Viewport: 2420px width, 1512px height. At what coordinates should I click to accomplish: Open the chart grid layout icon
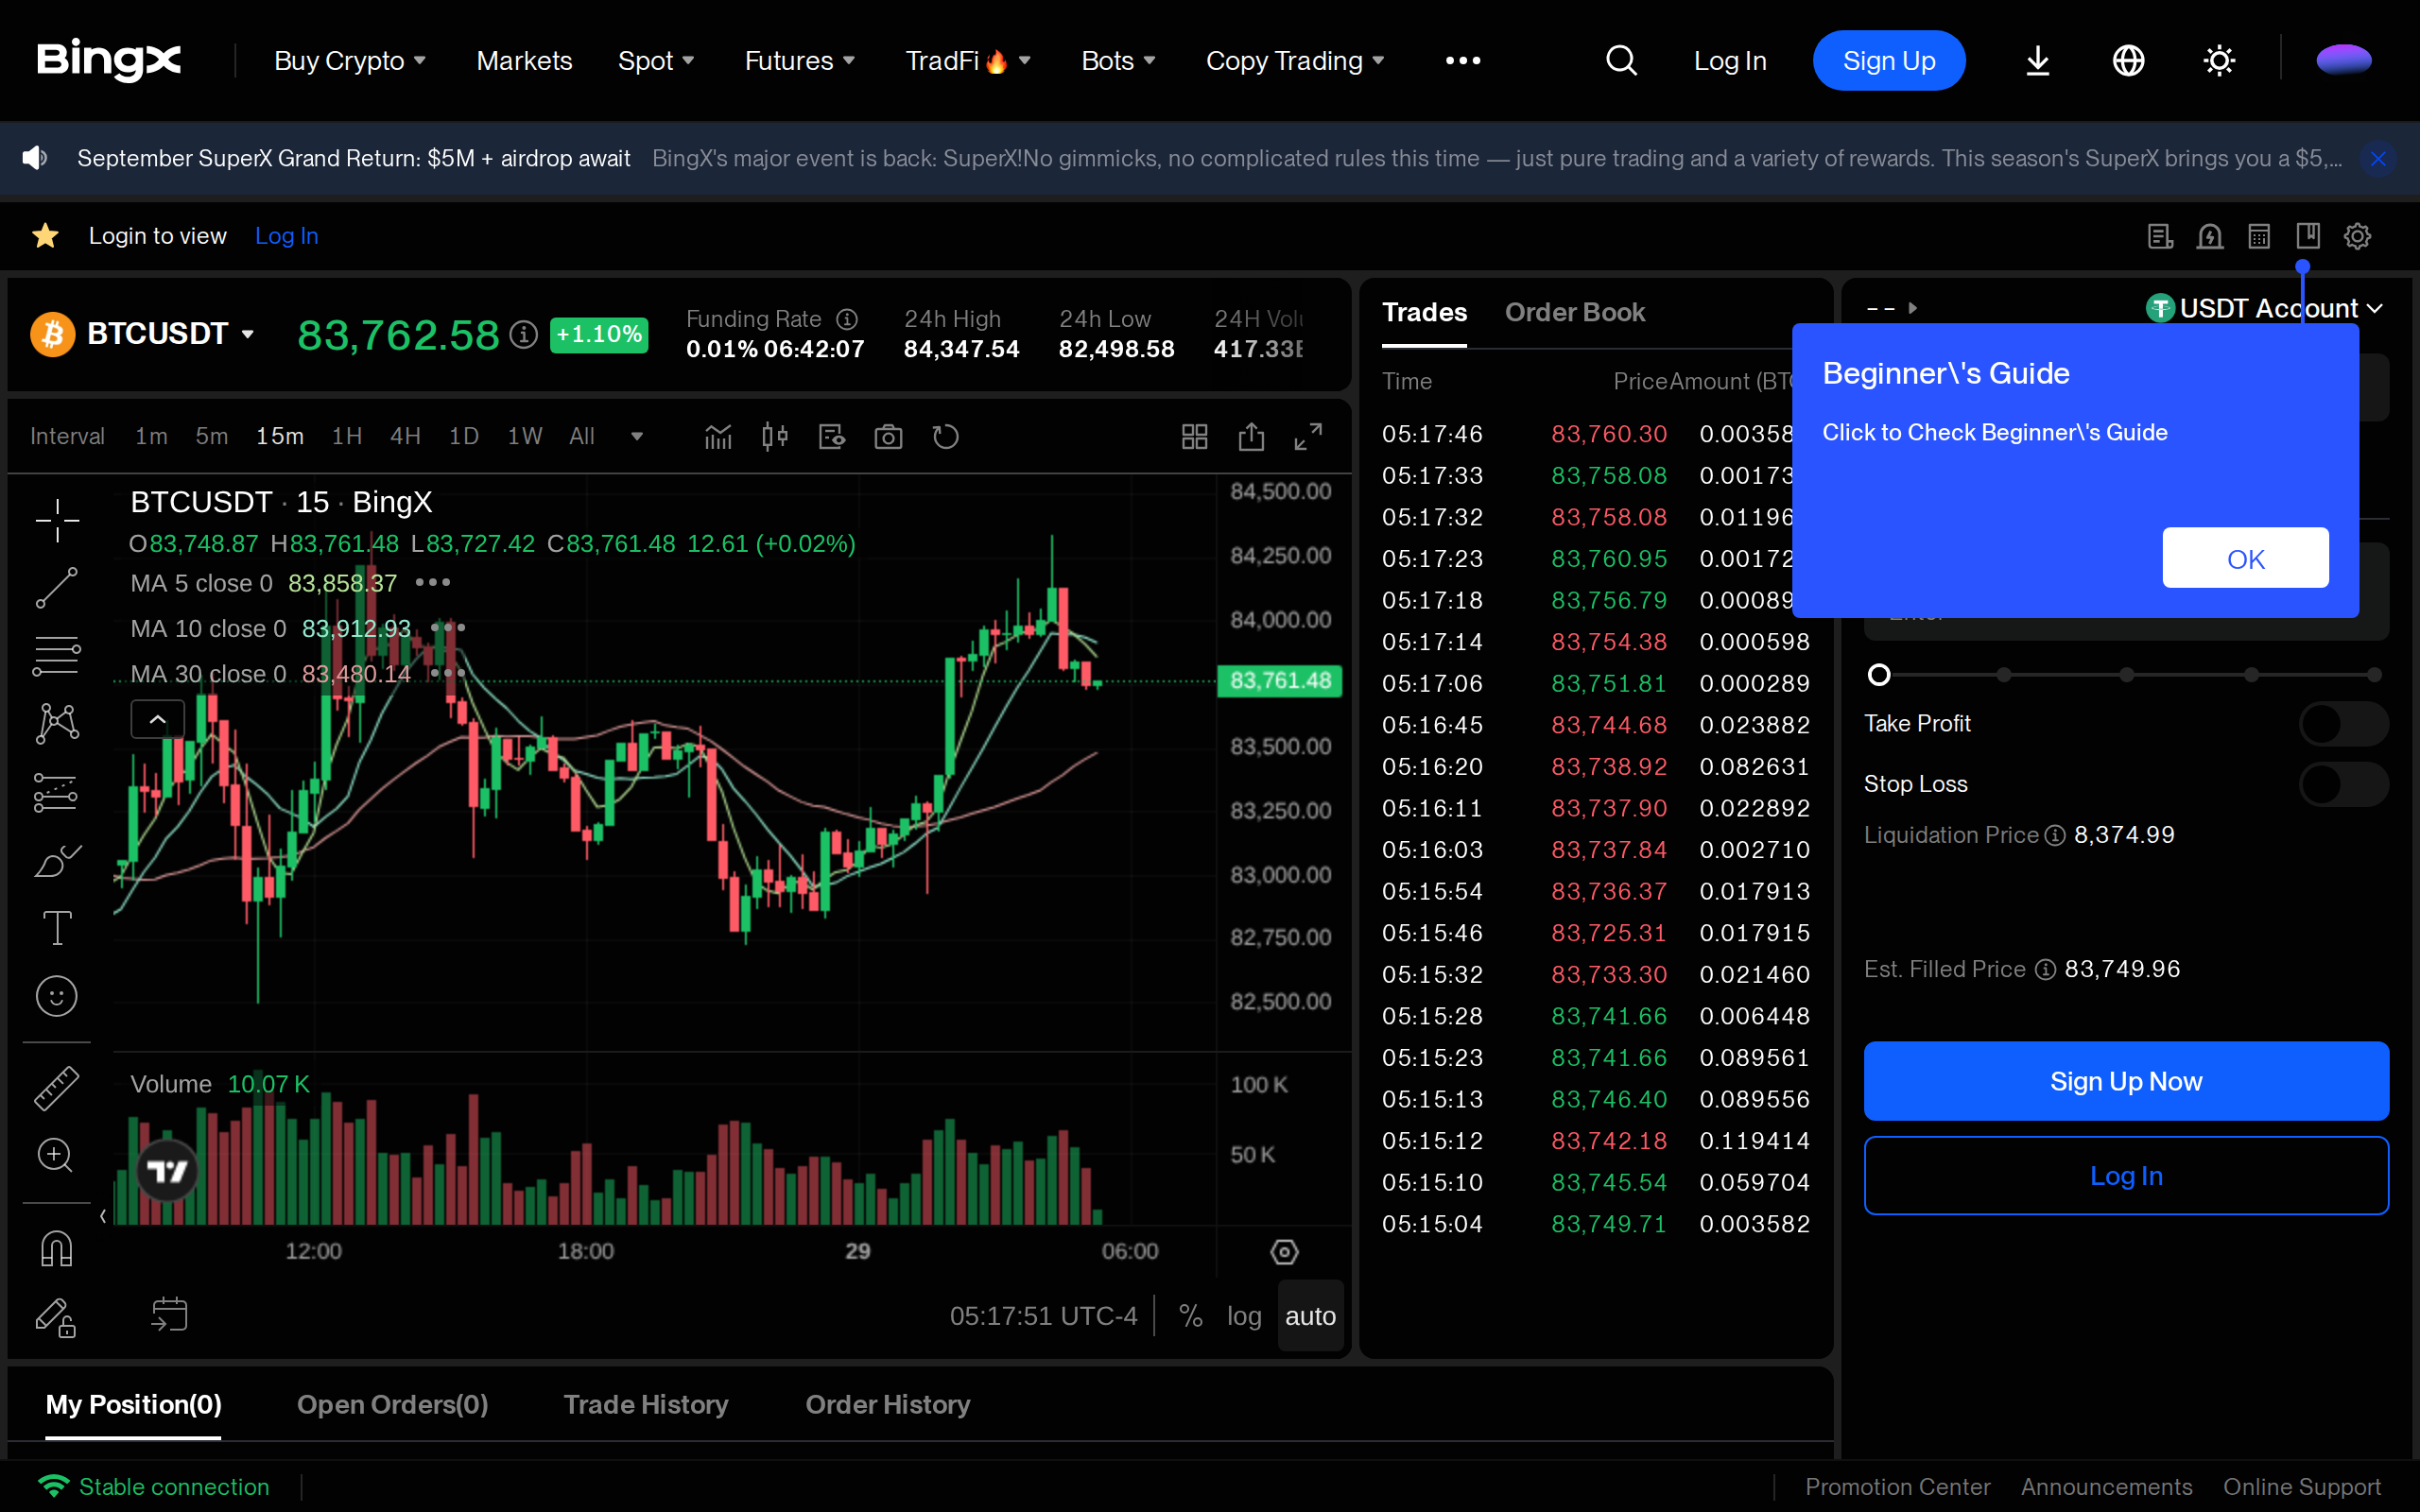(1194, 437)
